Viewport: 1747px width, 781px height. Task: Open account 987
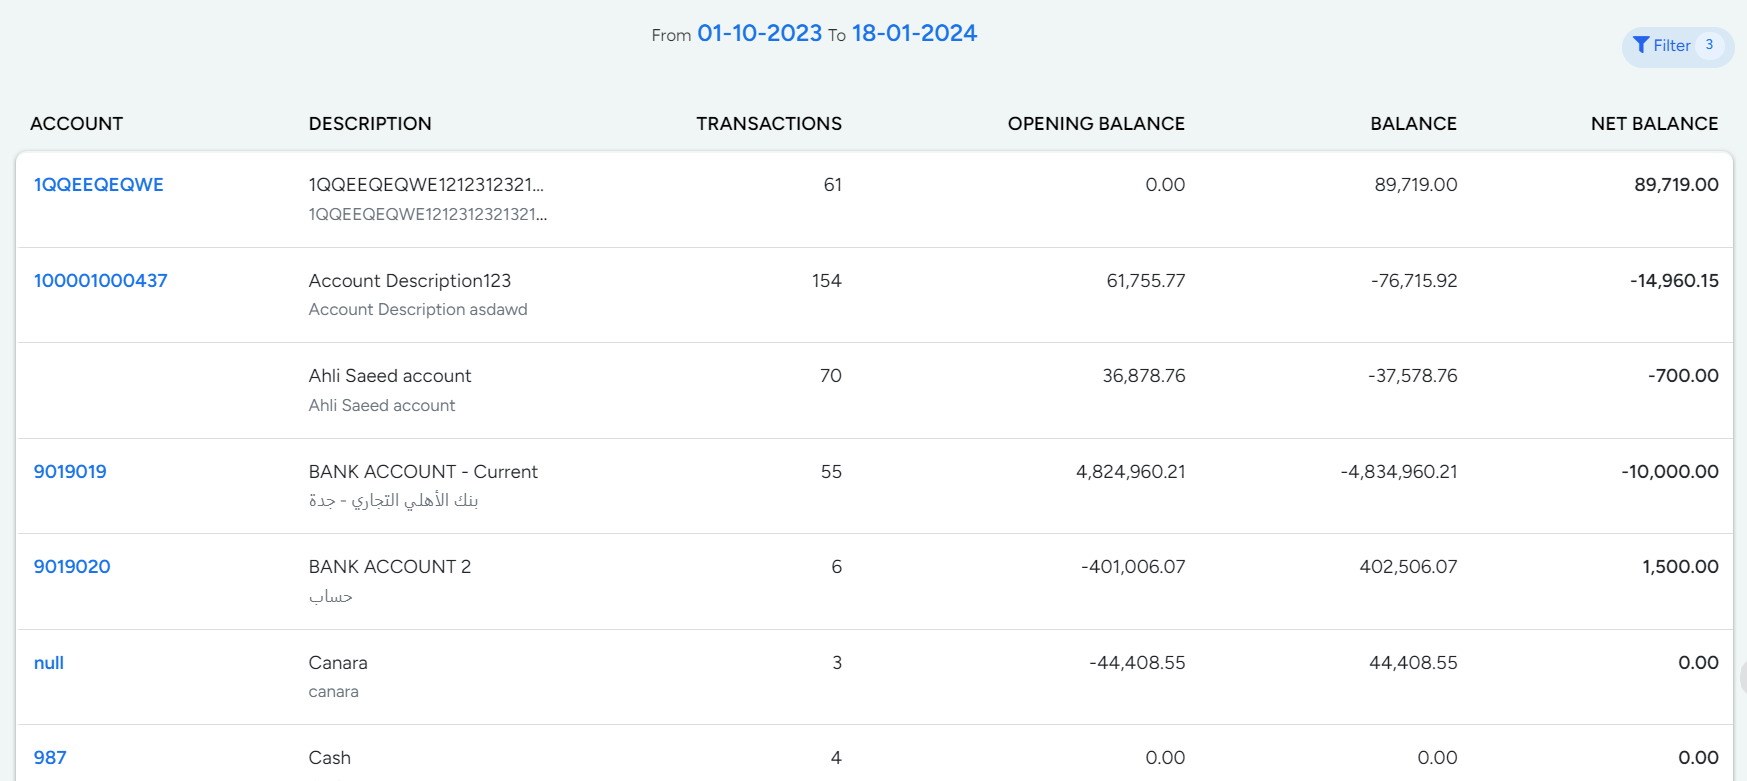[x=50, y=758]
